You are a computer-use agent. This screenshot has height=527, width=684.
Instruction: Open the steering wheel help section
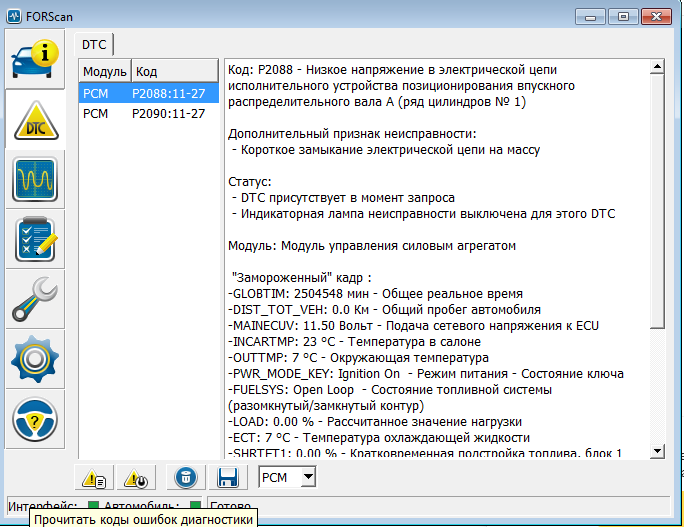click(x=35, y=419)
